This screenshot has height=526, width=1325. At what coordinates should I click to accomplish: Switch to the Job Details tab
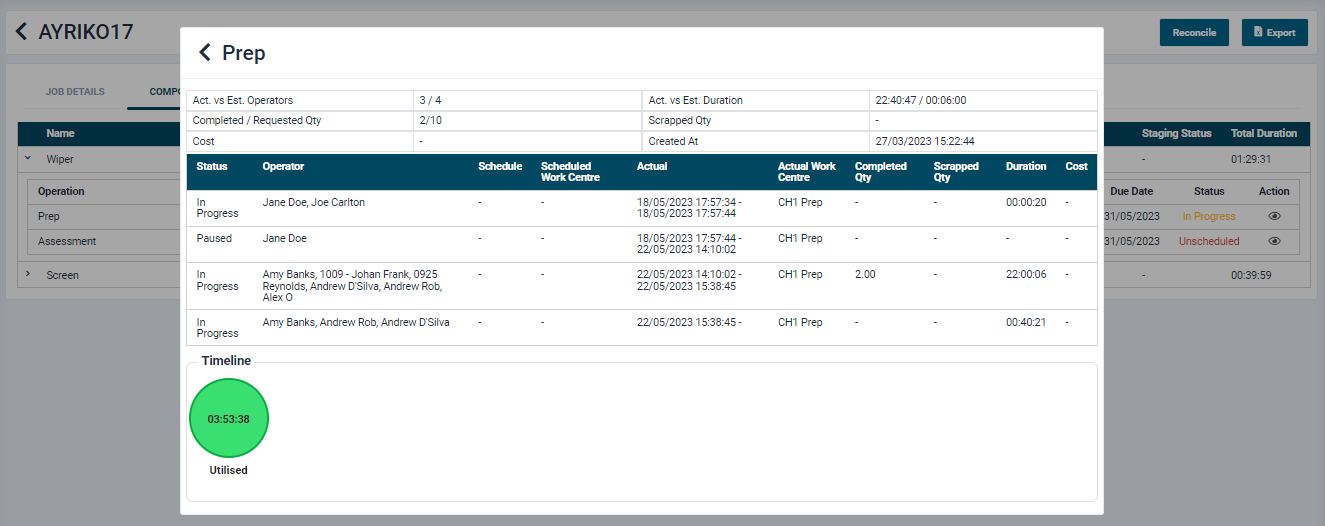click(x=74, y=92)
